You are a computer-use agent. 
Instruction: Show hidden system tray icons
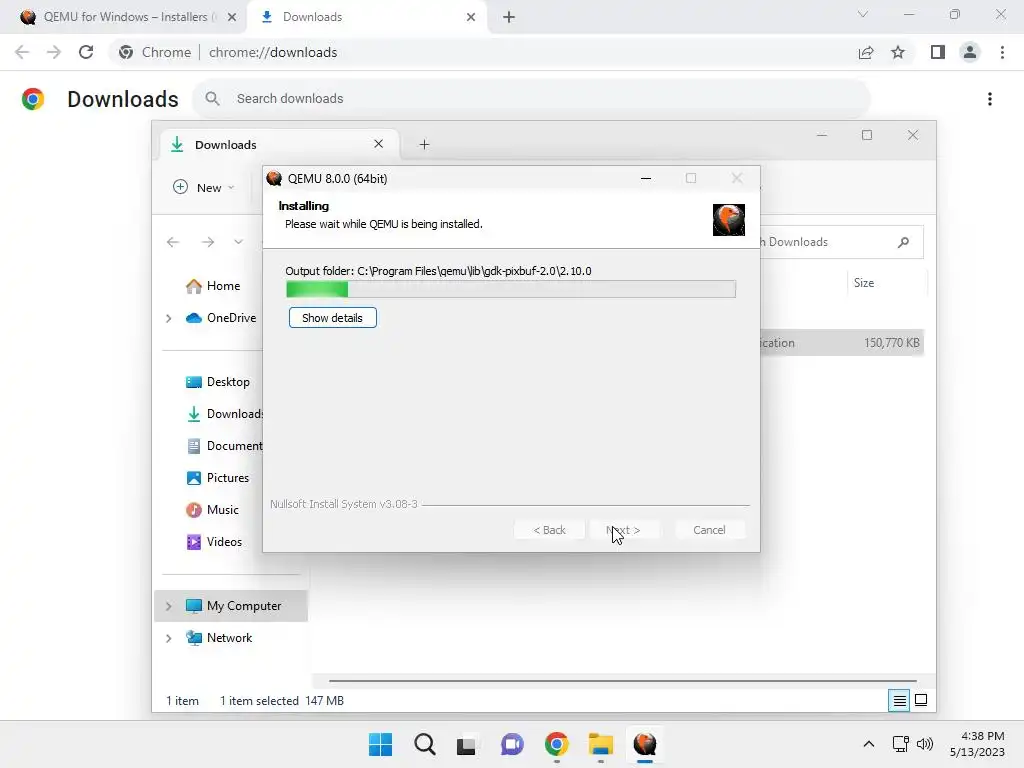(869, 744)
